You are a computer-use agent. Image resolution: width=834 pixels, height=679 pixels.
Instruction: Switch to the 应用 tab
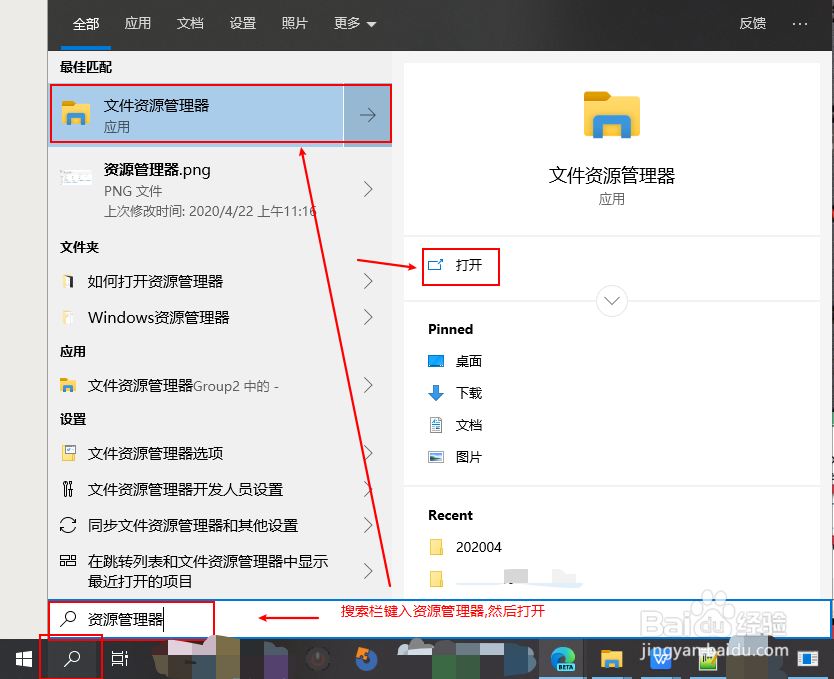click(x=137, y=23)
